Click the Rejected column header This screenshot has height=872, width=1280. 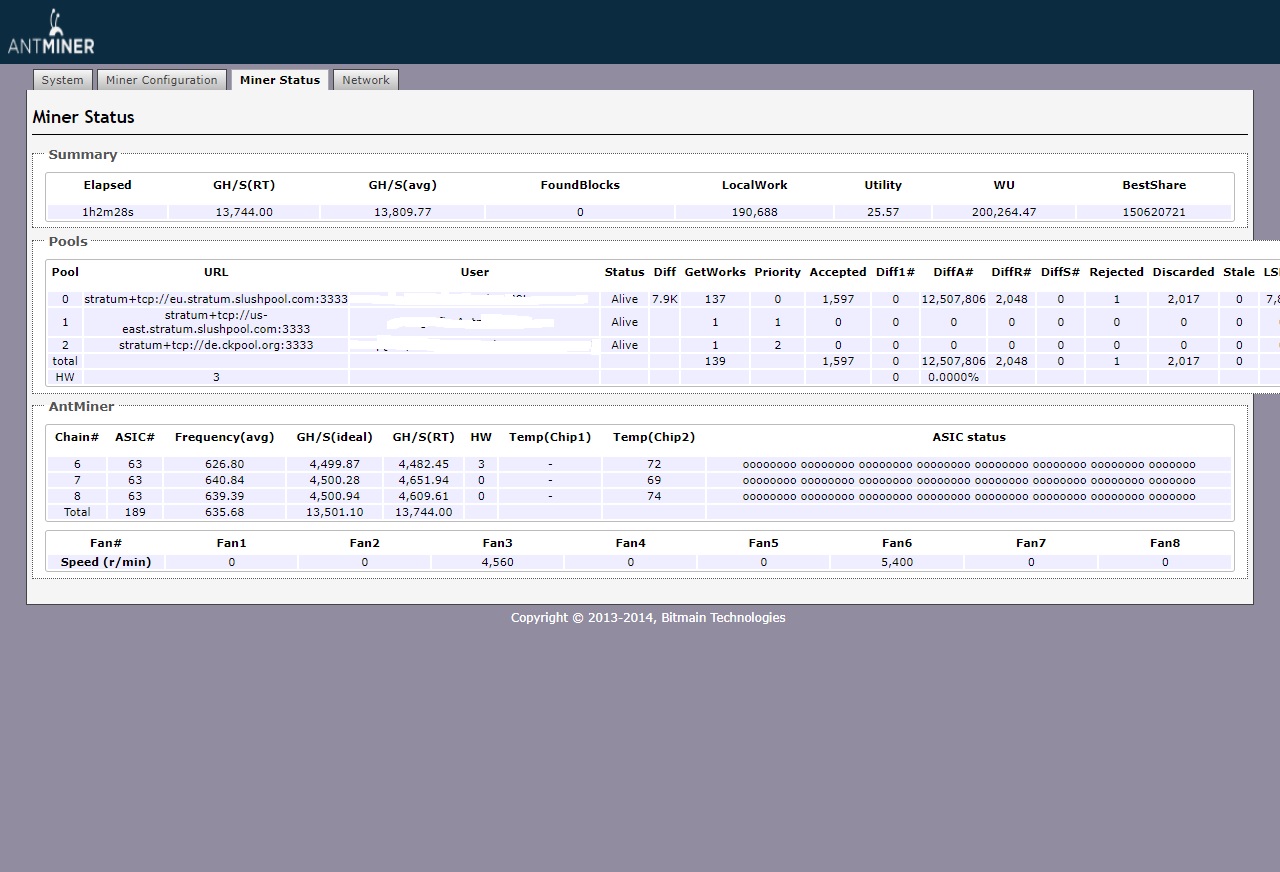(1116, 272)
